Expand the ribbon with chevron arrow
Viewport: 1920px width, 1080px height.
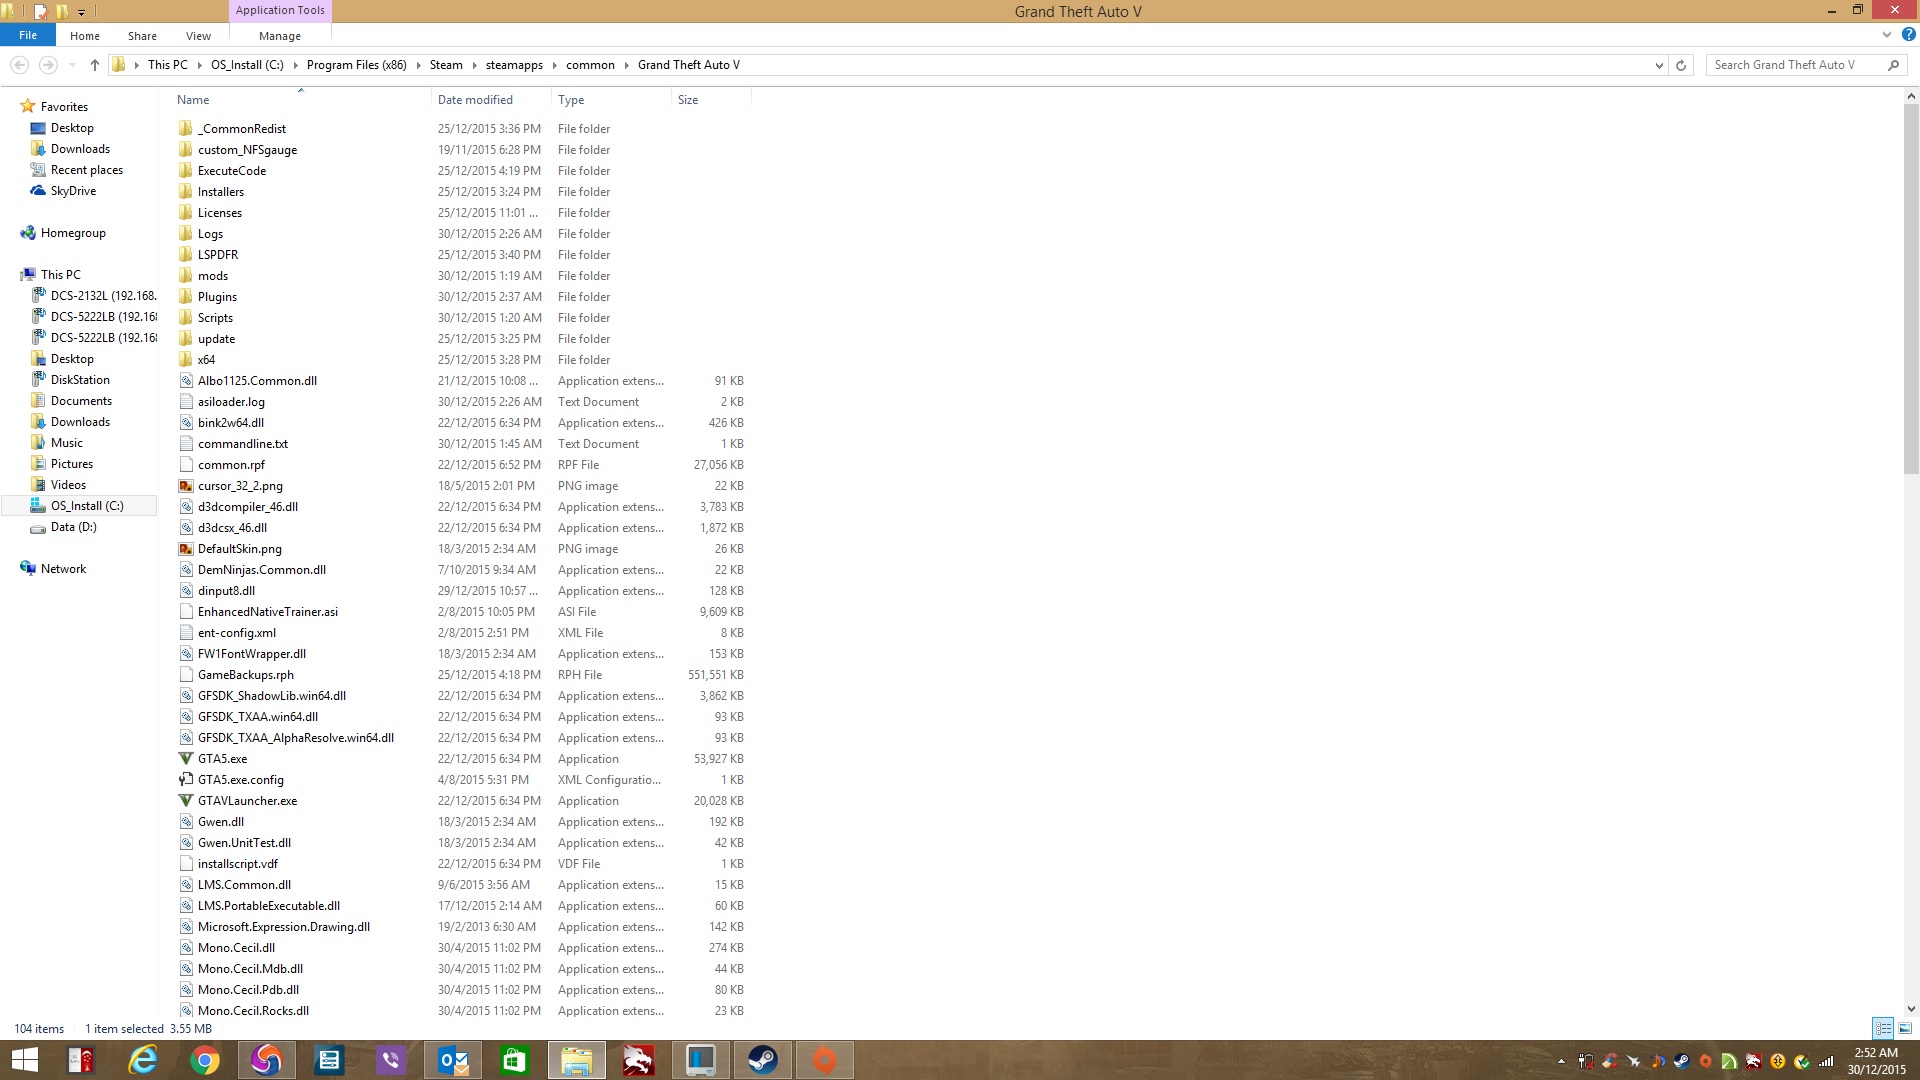click(x=1887, y=35)
